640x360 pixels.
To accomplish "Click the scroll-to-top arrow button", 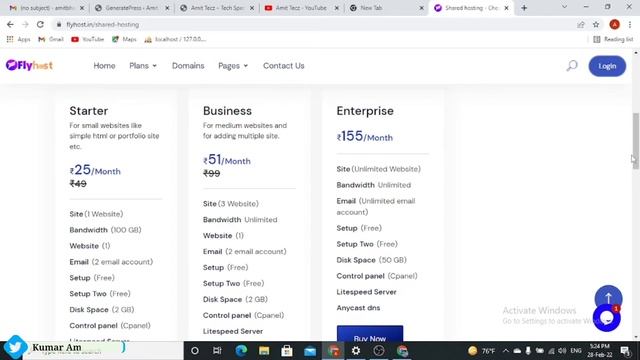I will pyautogui.click(x=608, y=298).
